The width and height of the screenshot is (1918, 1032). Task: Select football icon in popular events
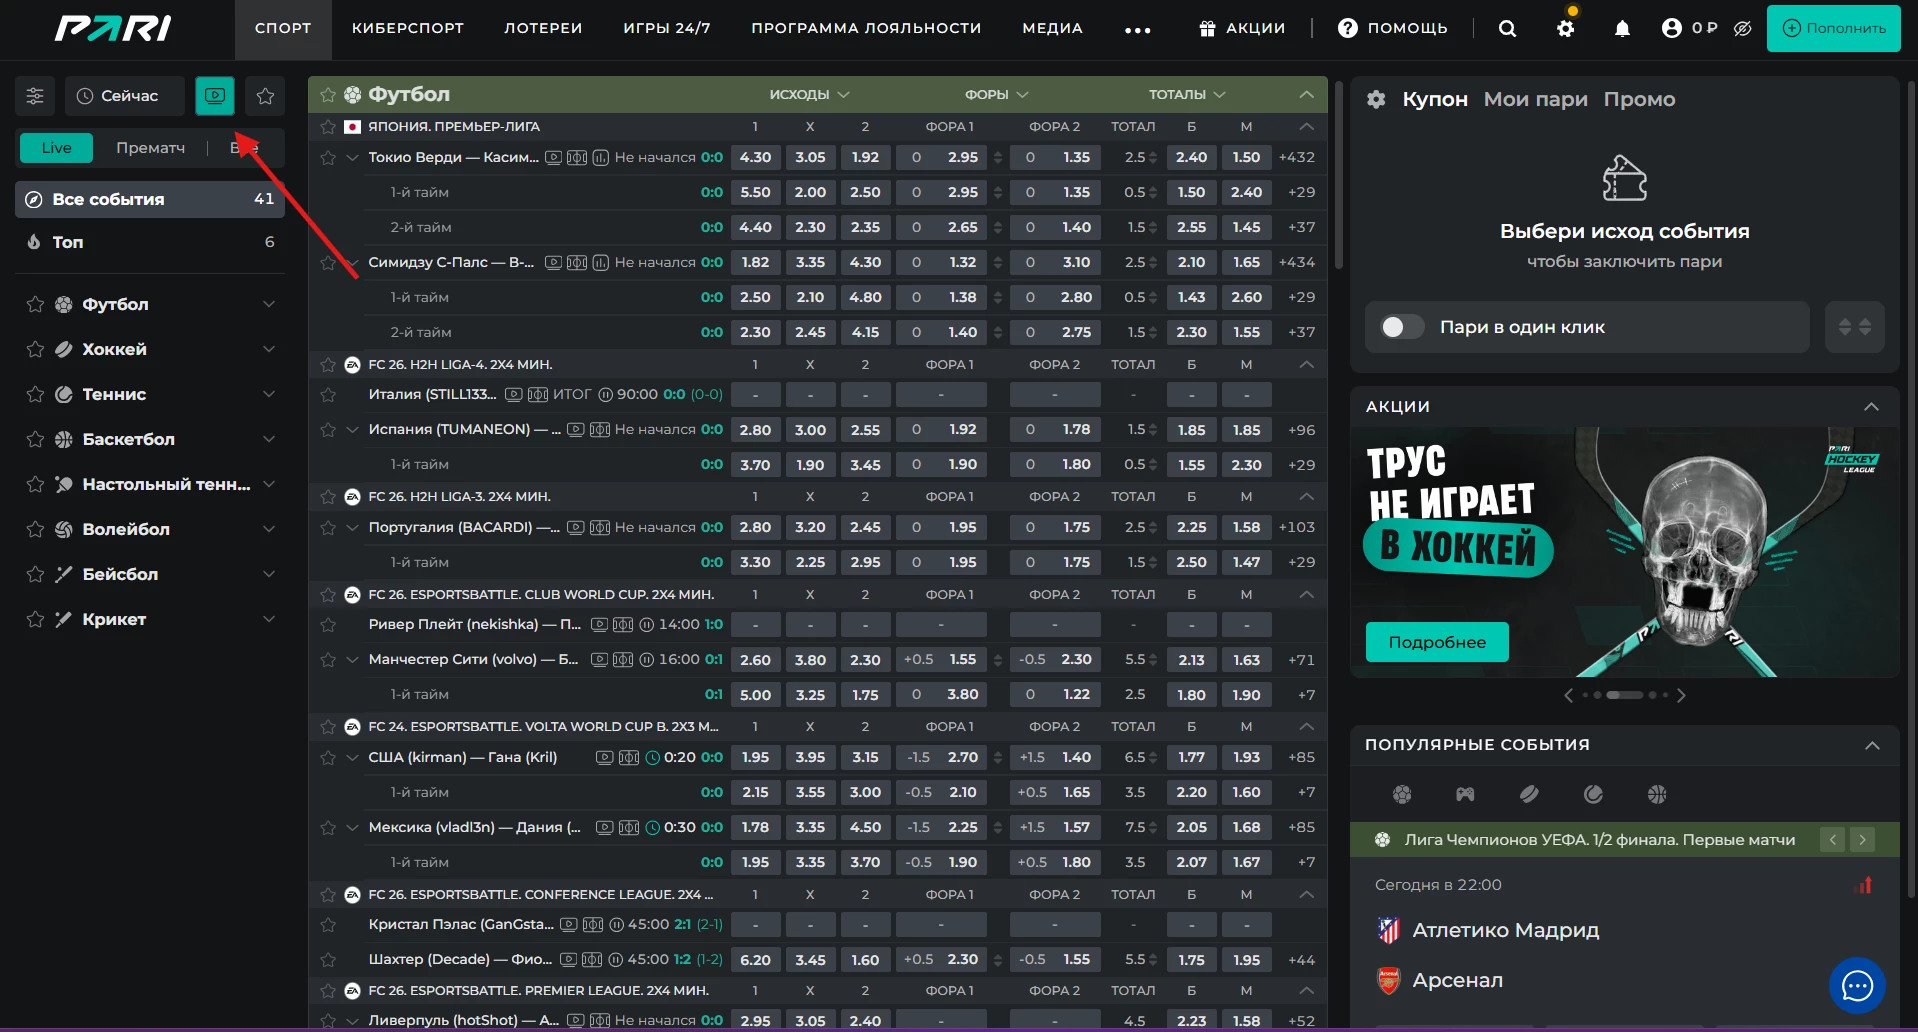tap(1402, 794)
